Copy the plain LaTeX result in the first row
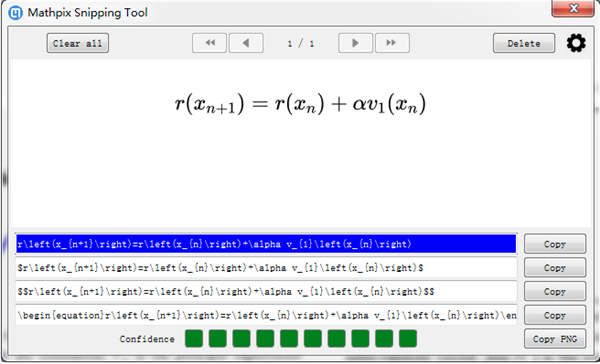 click(x=555, y=244)
